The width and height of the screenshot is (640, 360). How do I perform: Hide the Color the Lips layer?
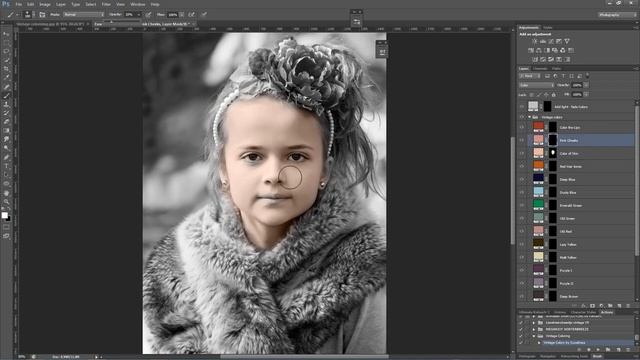click(x=522, y=127)
